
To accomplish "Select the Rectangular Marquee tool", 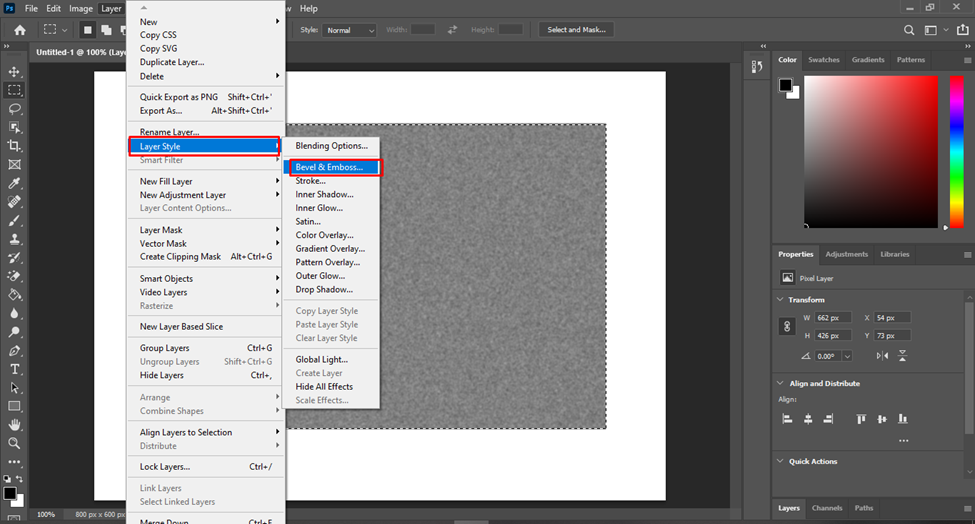I will [x=14, y=90].
